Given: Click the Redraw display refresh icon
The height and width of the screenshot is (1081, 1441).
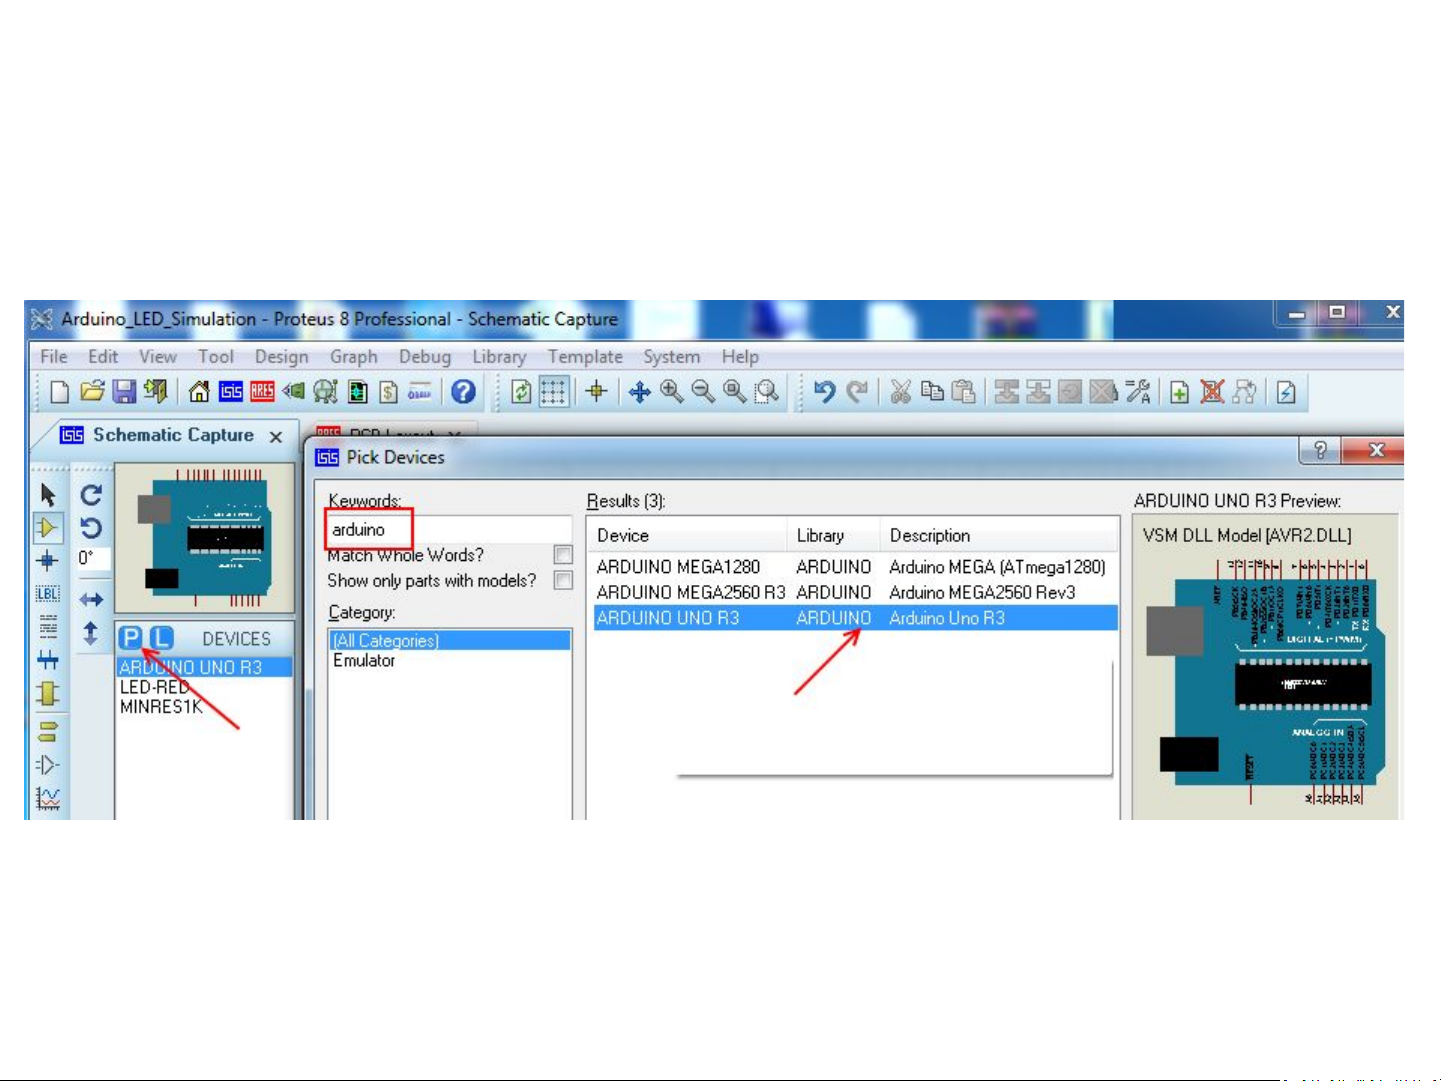Looking at the screenshot, I should pos(521,392).
